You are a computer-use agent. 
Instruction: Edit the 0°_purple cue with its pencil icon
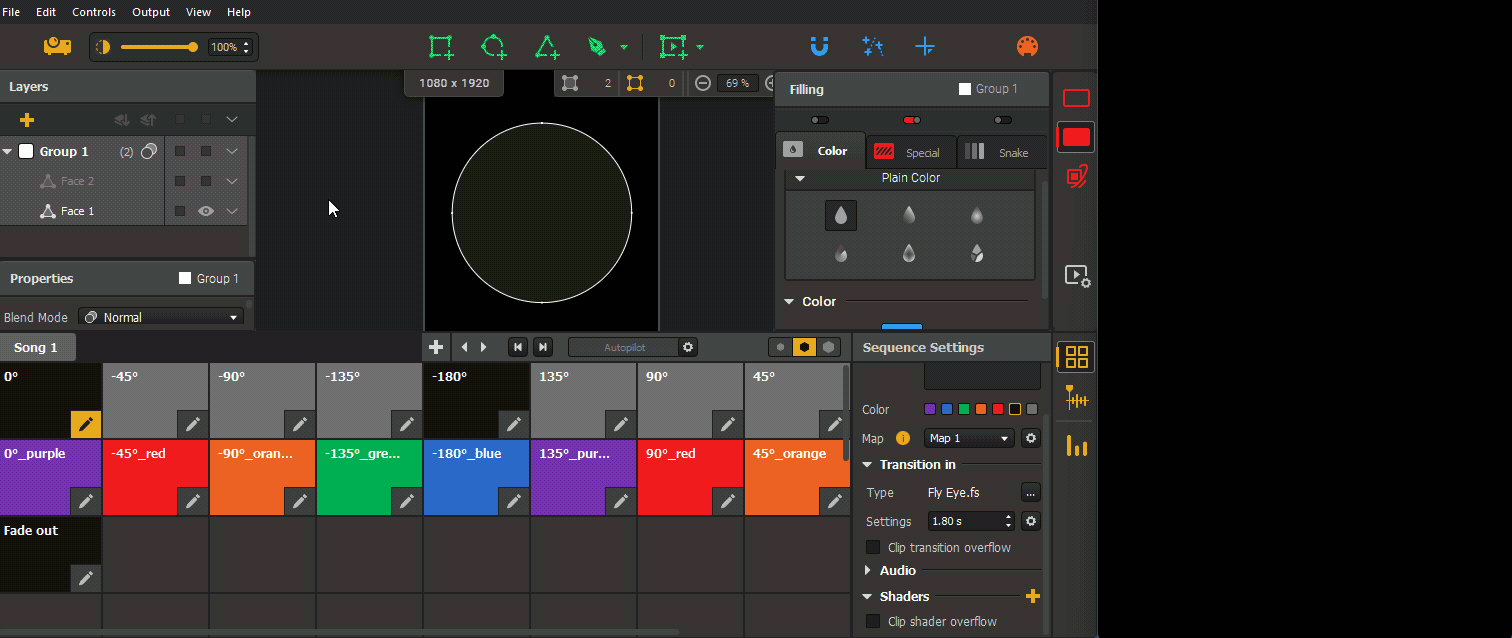[x=85, y=501]
